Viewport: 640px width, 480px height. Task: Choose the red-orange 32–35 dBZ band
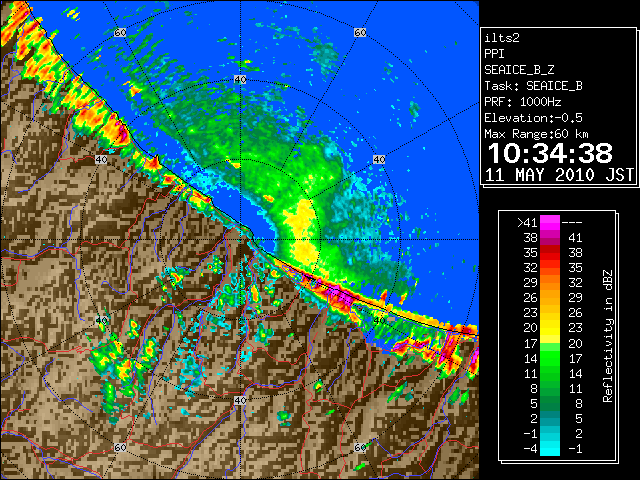pyautogui.click(x=550, y=268)
